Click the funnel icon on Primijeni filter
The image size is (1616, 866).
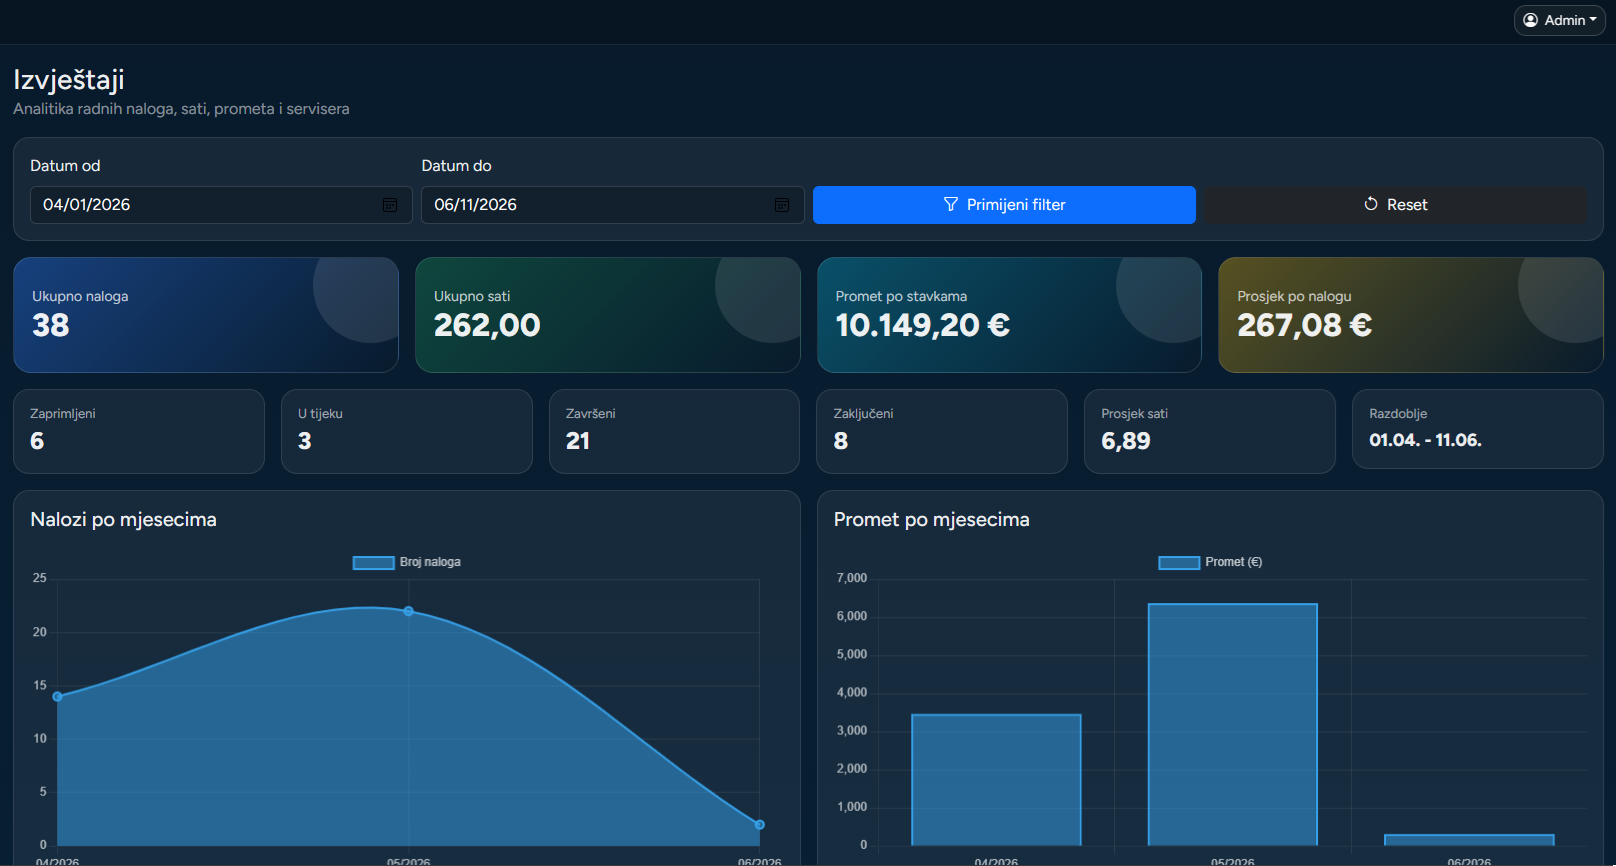(x=951, y=204)
